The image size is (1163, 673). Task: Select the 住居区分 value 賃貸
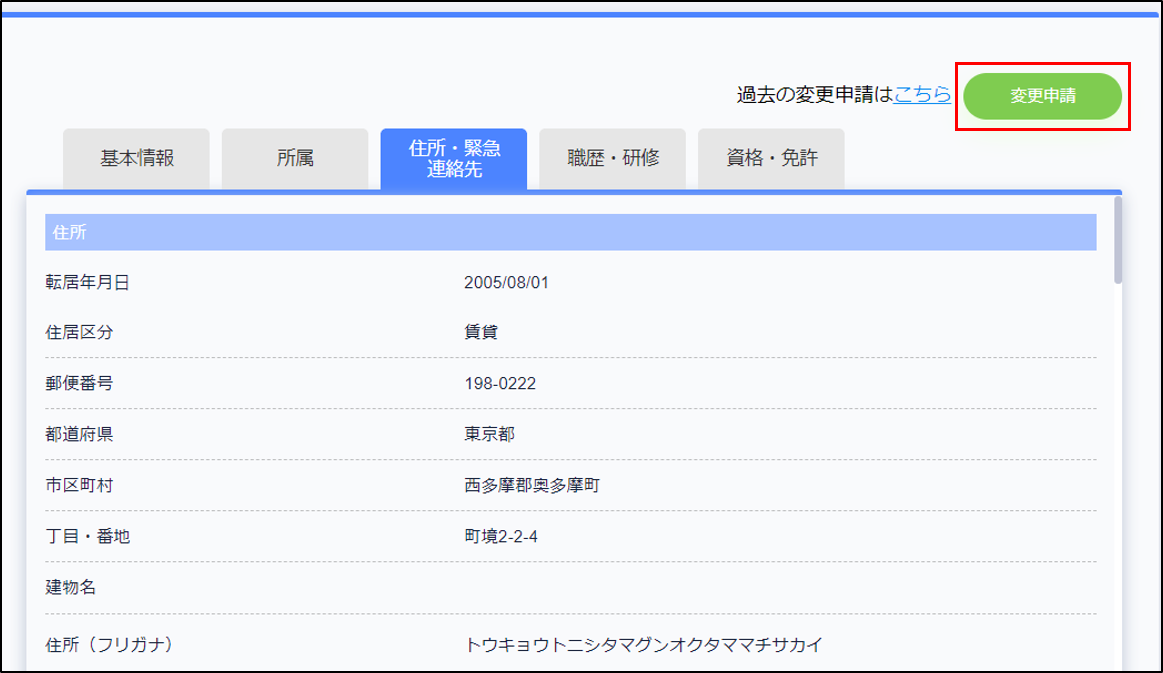(x=481, y=332)
